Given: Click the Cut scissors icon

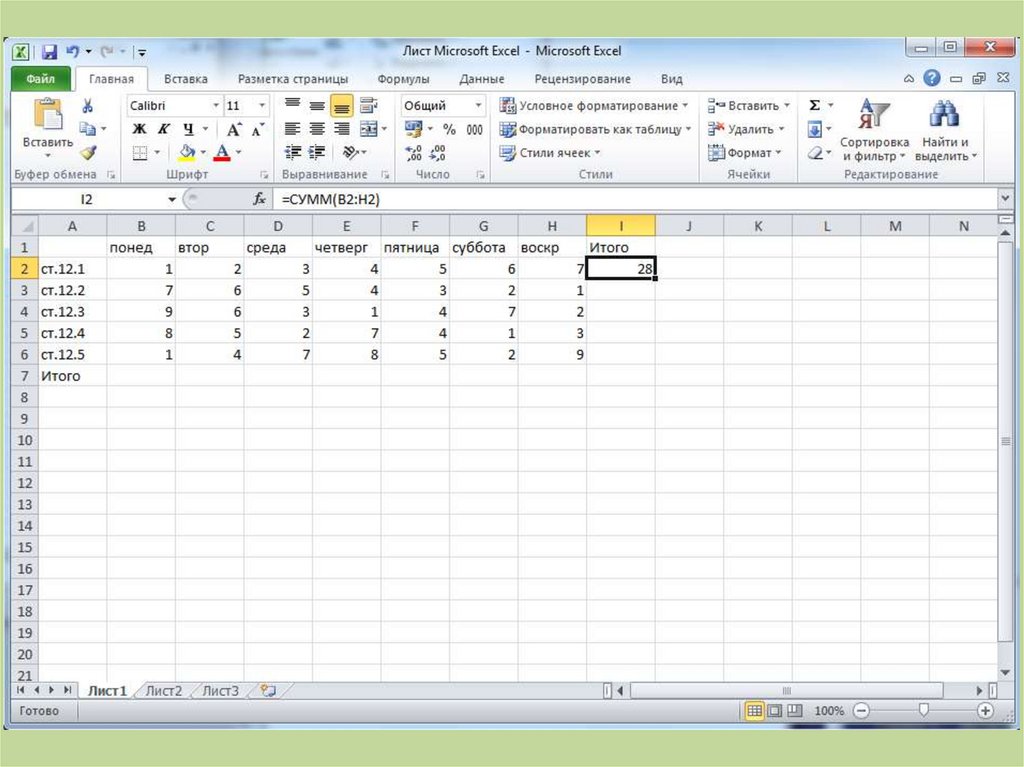Looking at the screenshot, I should click(88, 106).
